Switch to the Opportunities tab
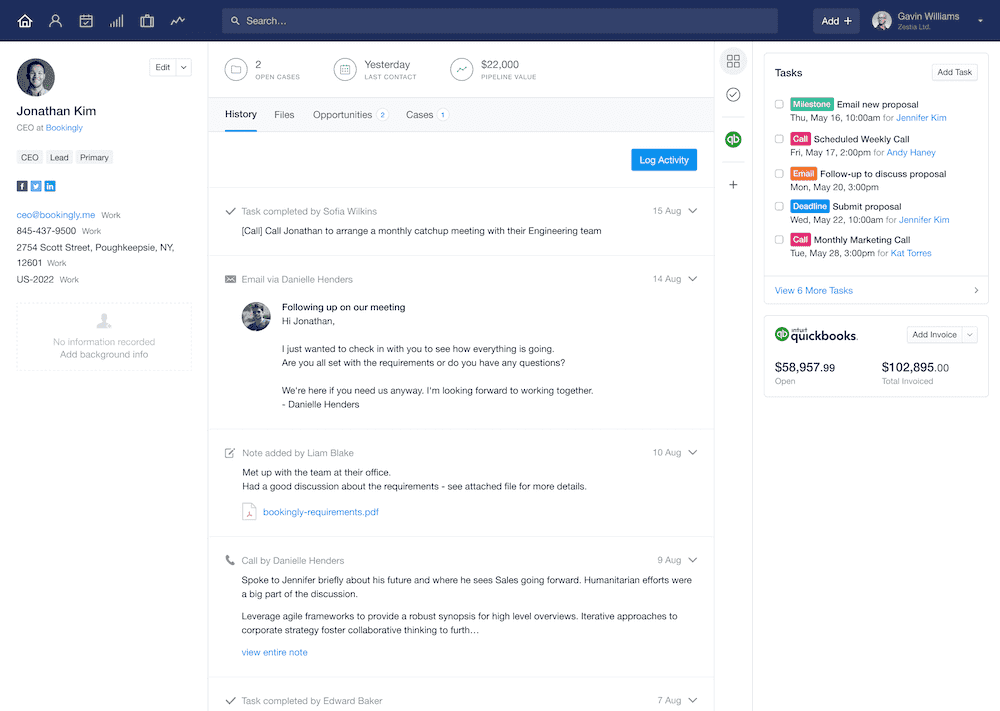 350,115
